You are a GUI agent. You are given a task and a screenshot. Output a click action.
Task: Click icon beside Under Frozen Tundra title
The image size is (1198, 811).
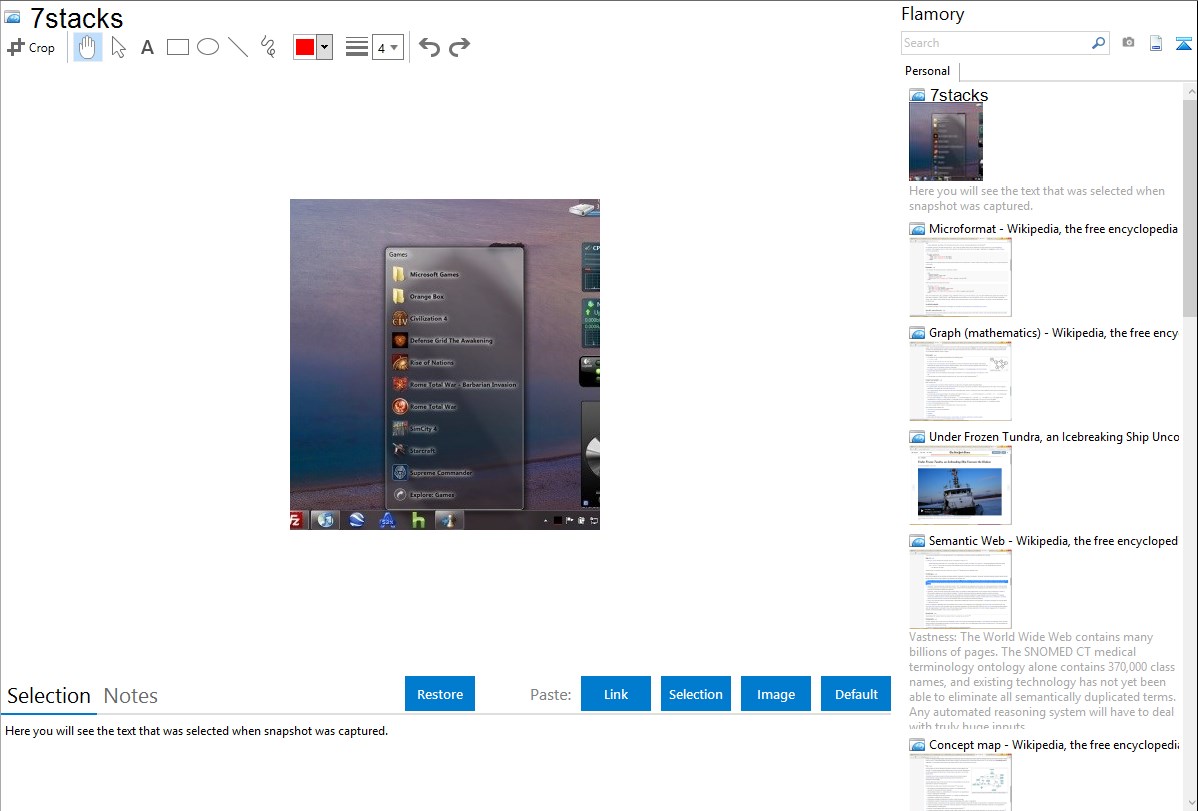pyautogui.click(x=917, y=436)
